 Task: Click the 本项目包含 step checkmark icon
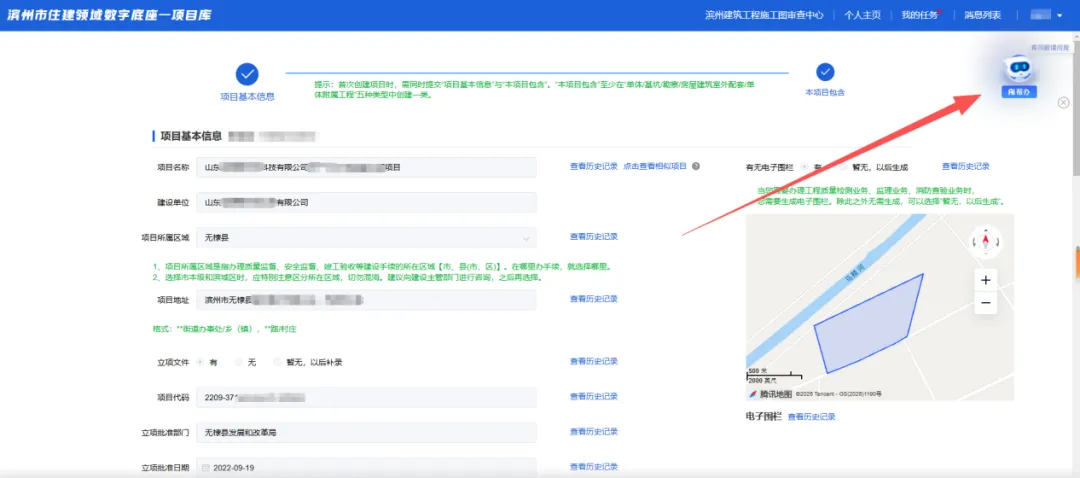(825, 72)
